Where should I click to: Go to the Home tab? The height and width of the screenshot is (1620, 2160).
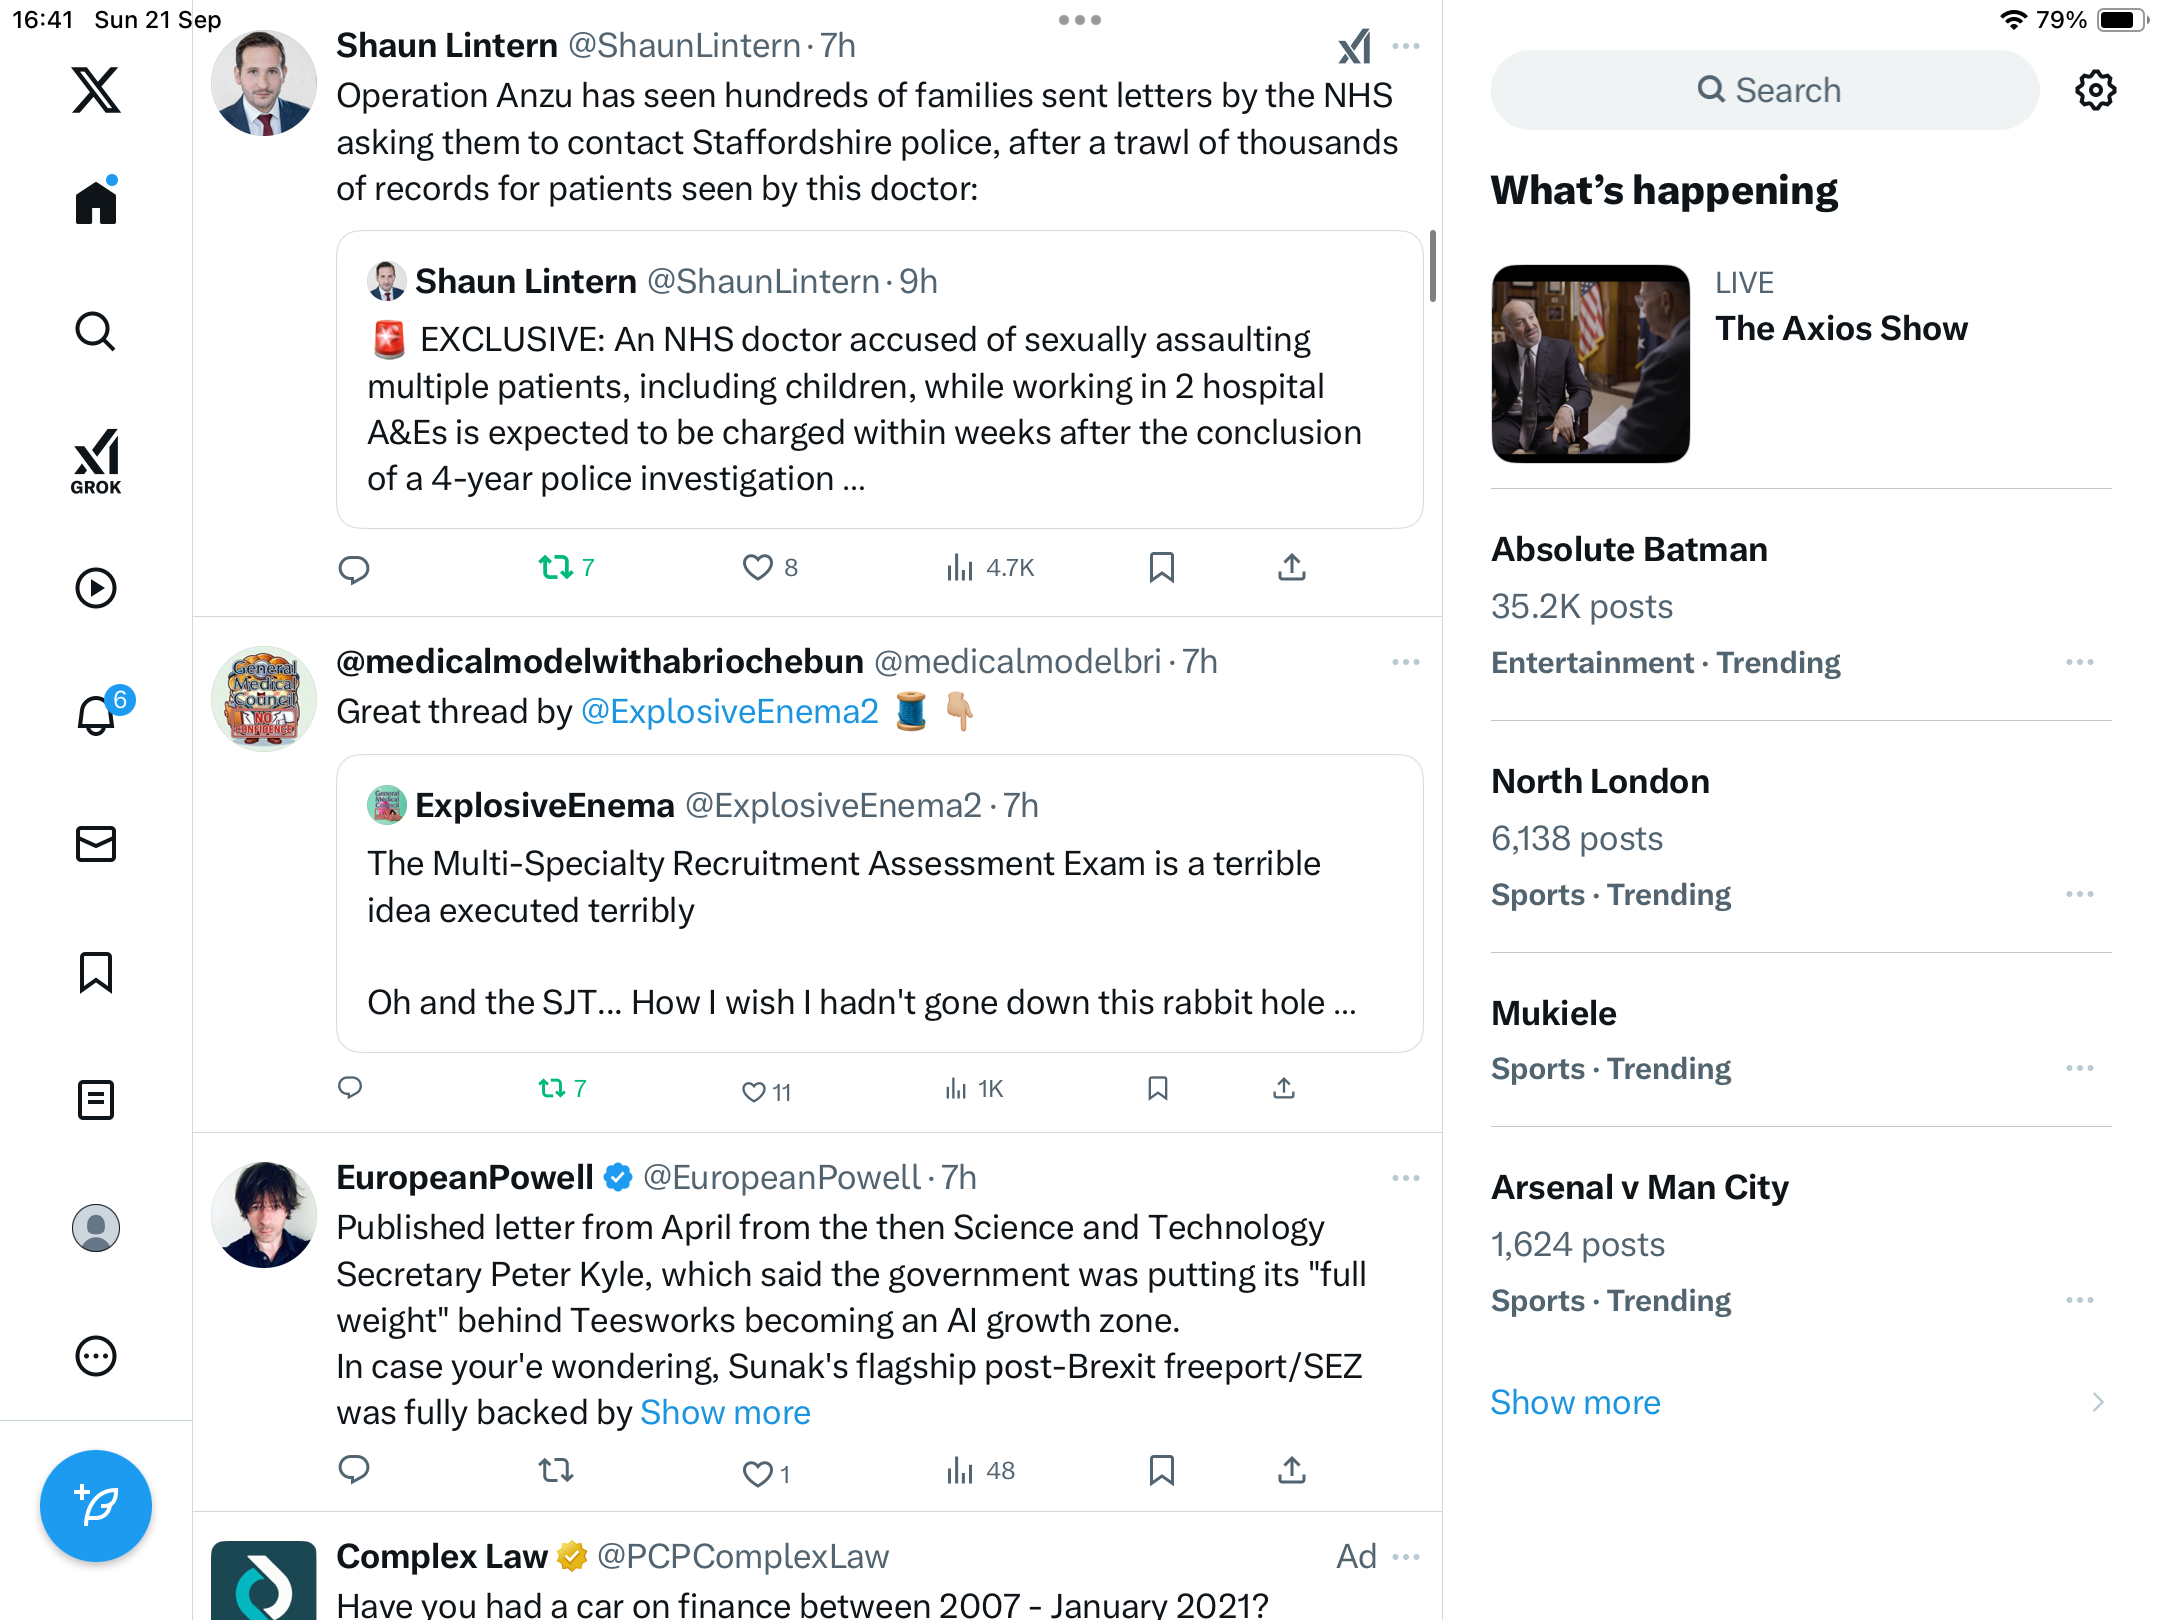(96, 202)
